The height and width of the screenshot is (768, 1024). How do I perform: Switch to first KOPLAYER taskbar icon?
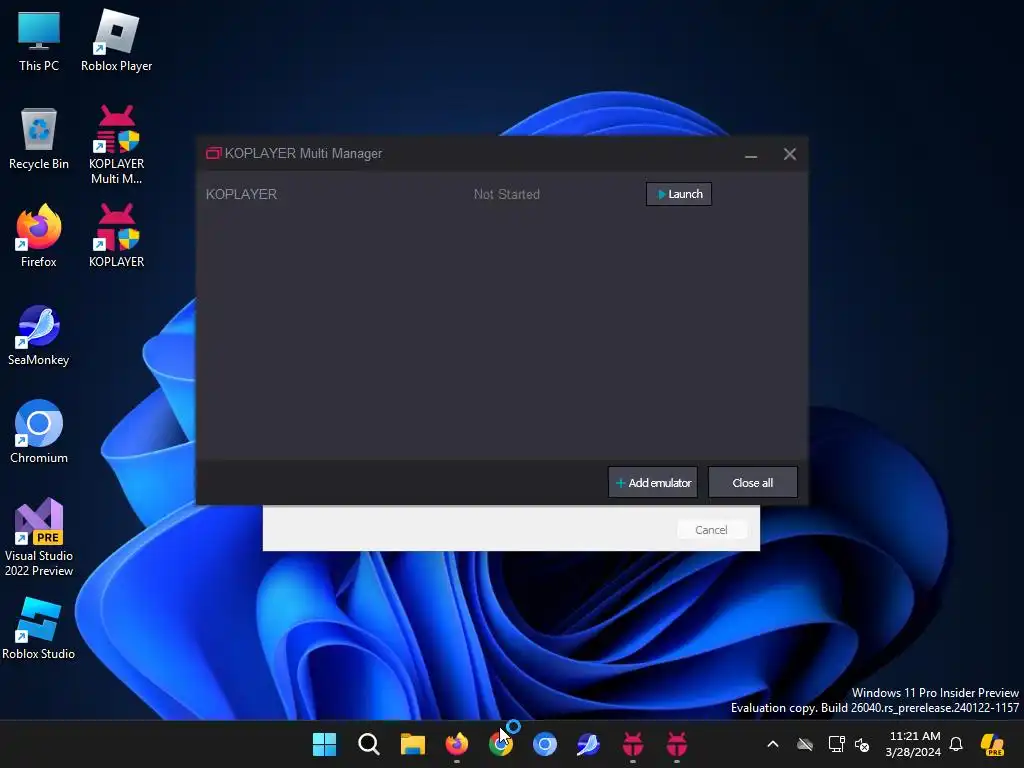[x=633, y=744]
